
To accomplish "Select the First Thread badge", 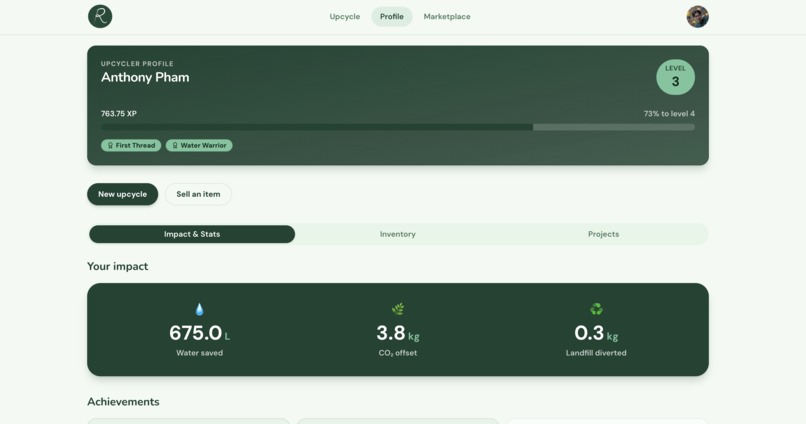I will pos(131,145).
